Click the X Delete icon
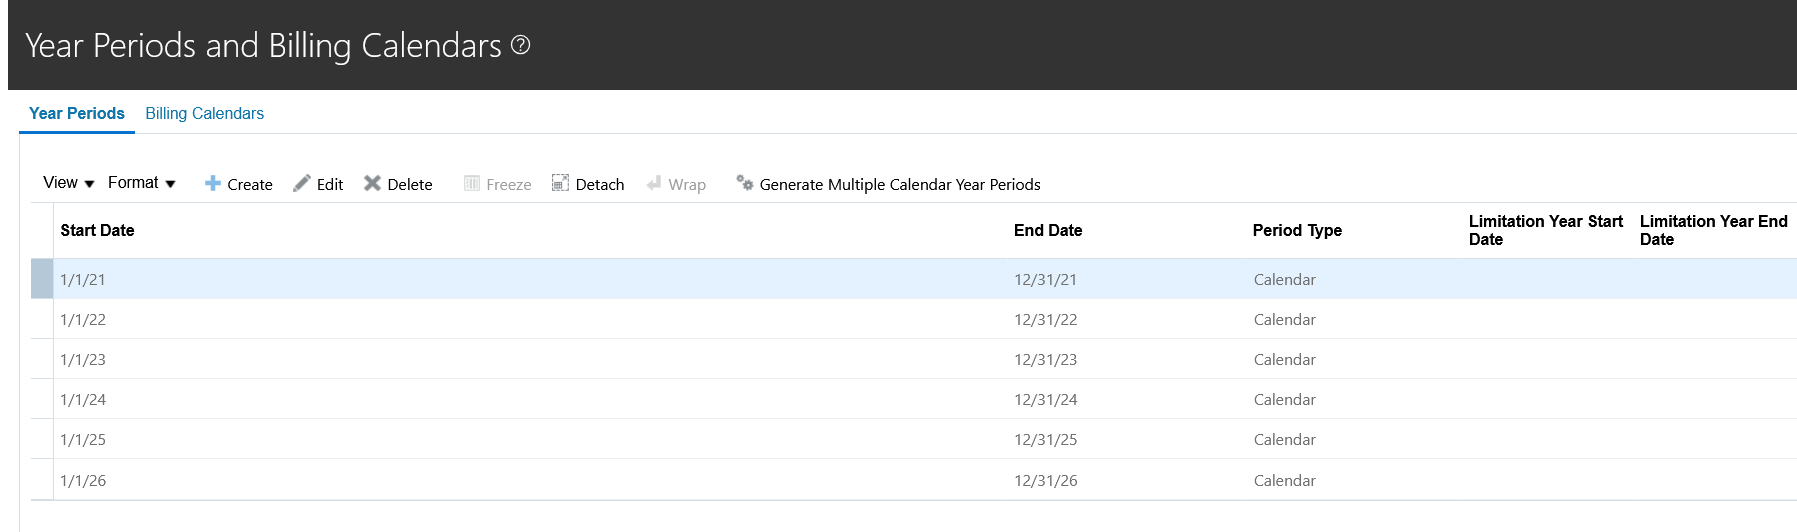1797x532 pixels. point(372,183)
